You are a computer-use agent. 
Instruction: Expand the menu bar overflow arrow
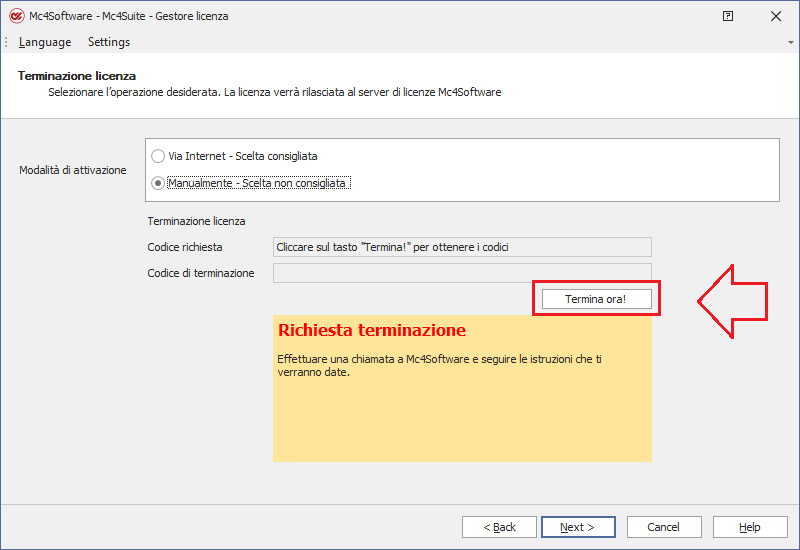(x=791, y=42)
